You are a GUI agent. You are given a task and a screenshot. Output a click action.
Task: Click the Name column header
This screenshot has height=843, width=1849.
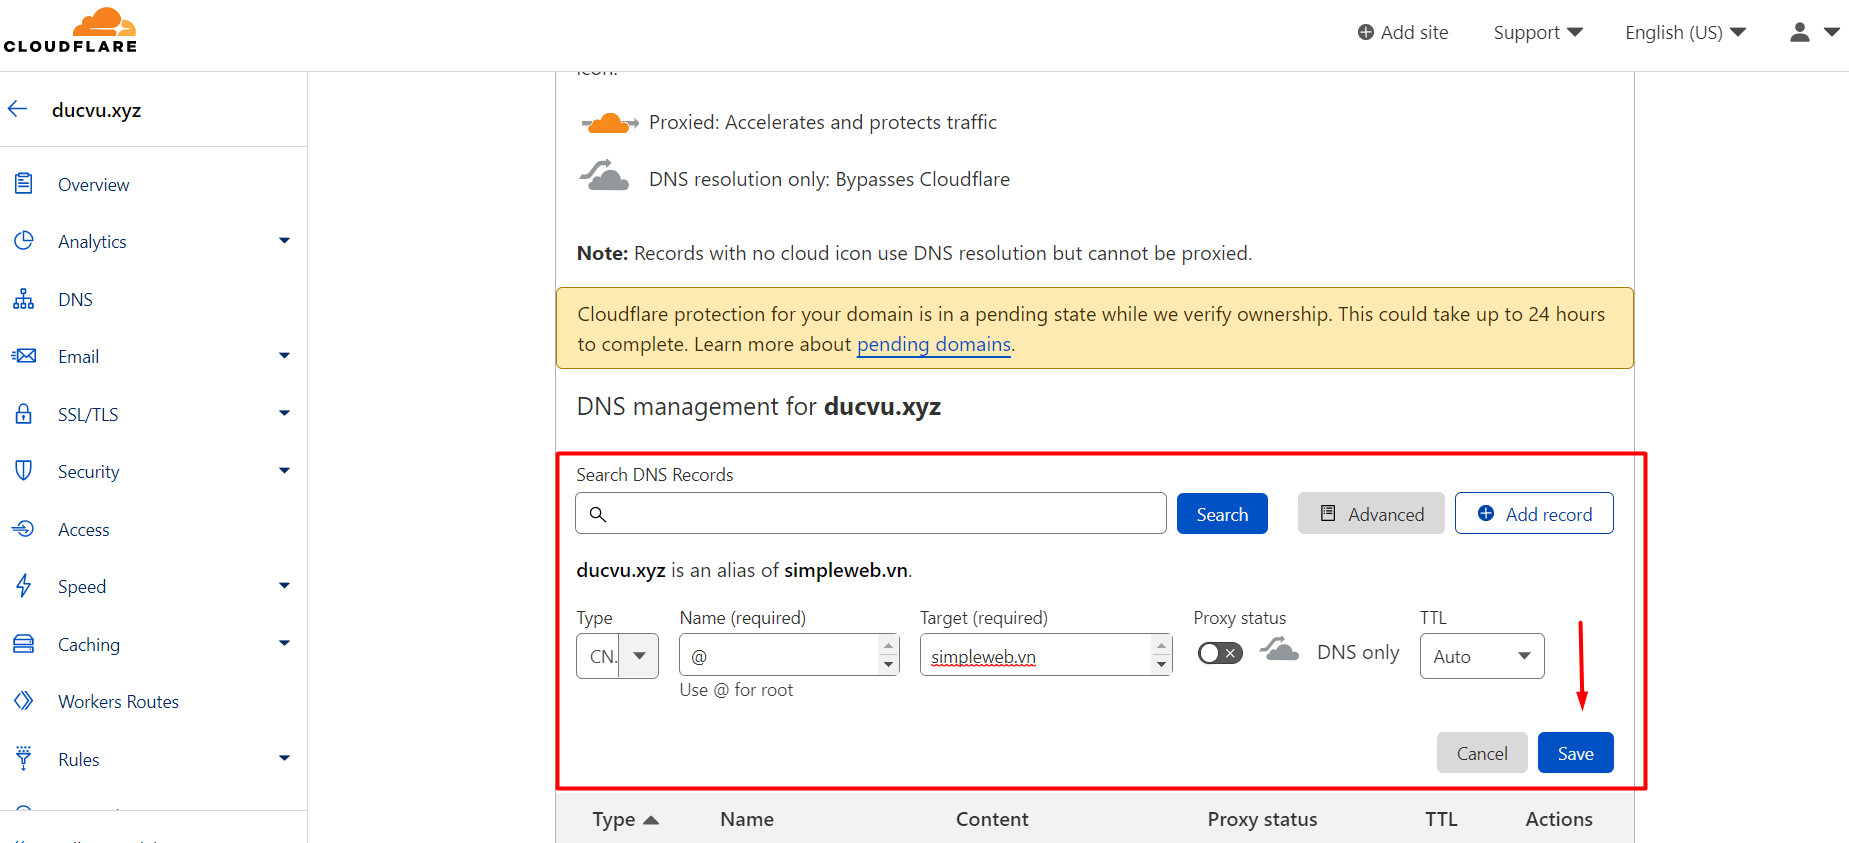click(747, 819)
